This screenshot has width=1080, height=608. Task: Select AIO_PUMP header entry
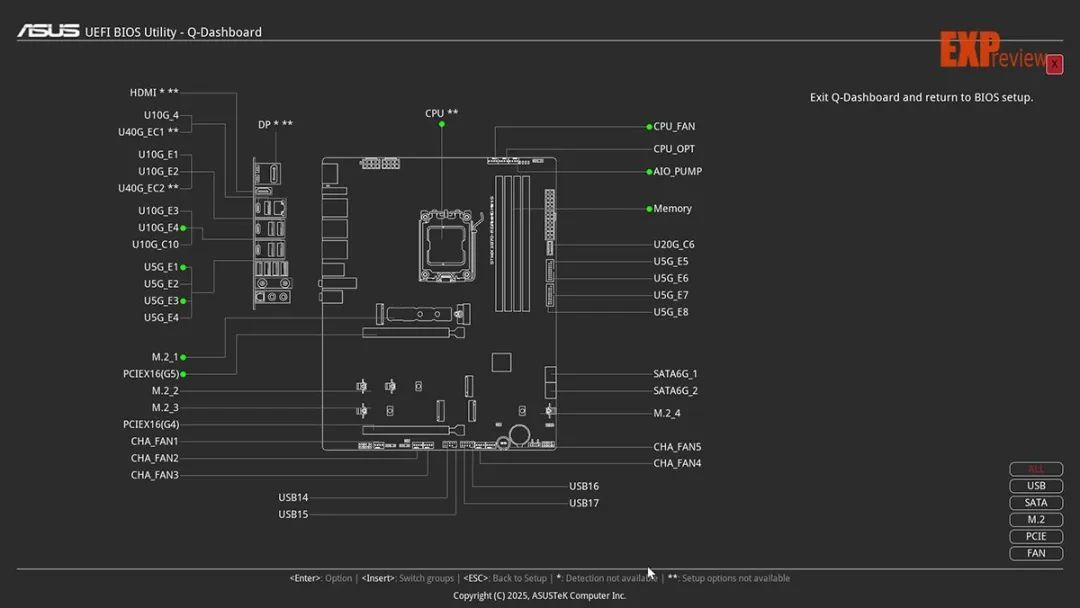click(677, 171)
